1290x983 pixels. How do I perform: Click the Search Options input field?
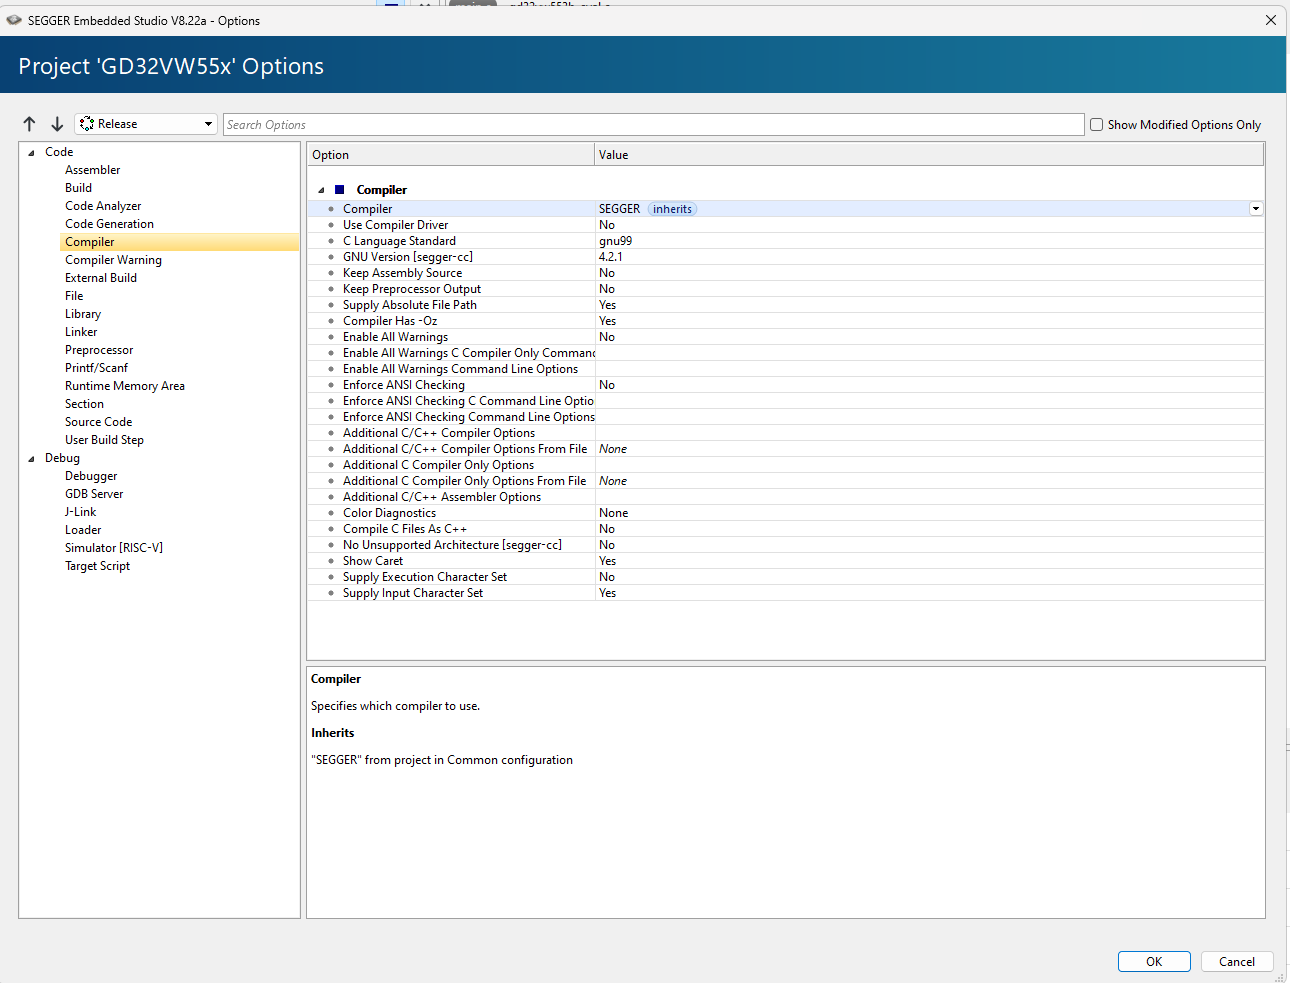click(x=653, y=125)
